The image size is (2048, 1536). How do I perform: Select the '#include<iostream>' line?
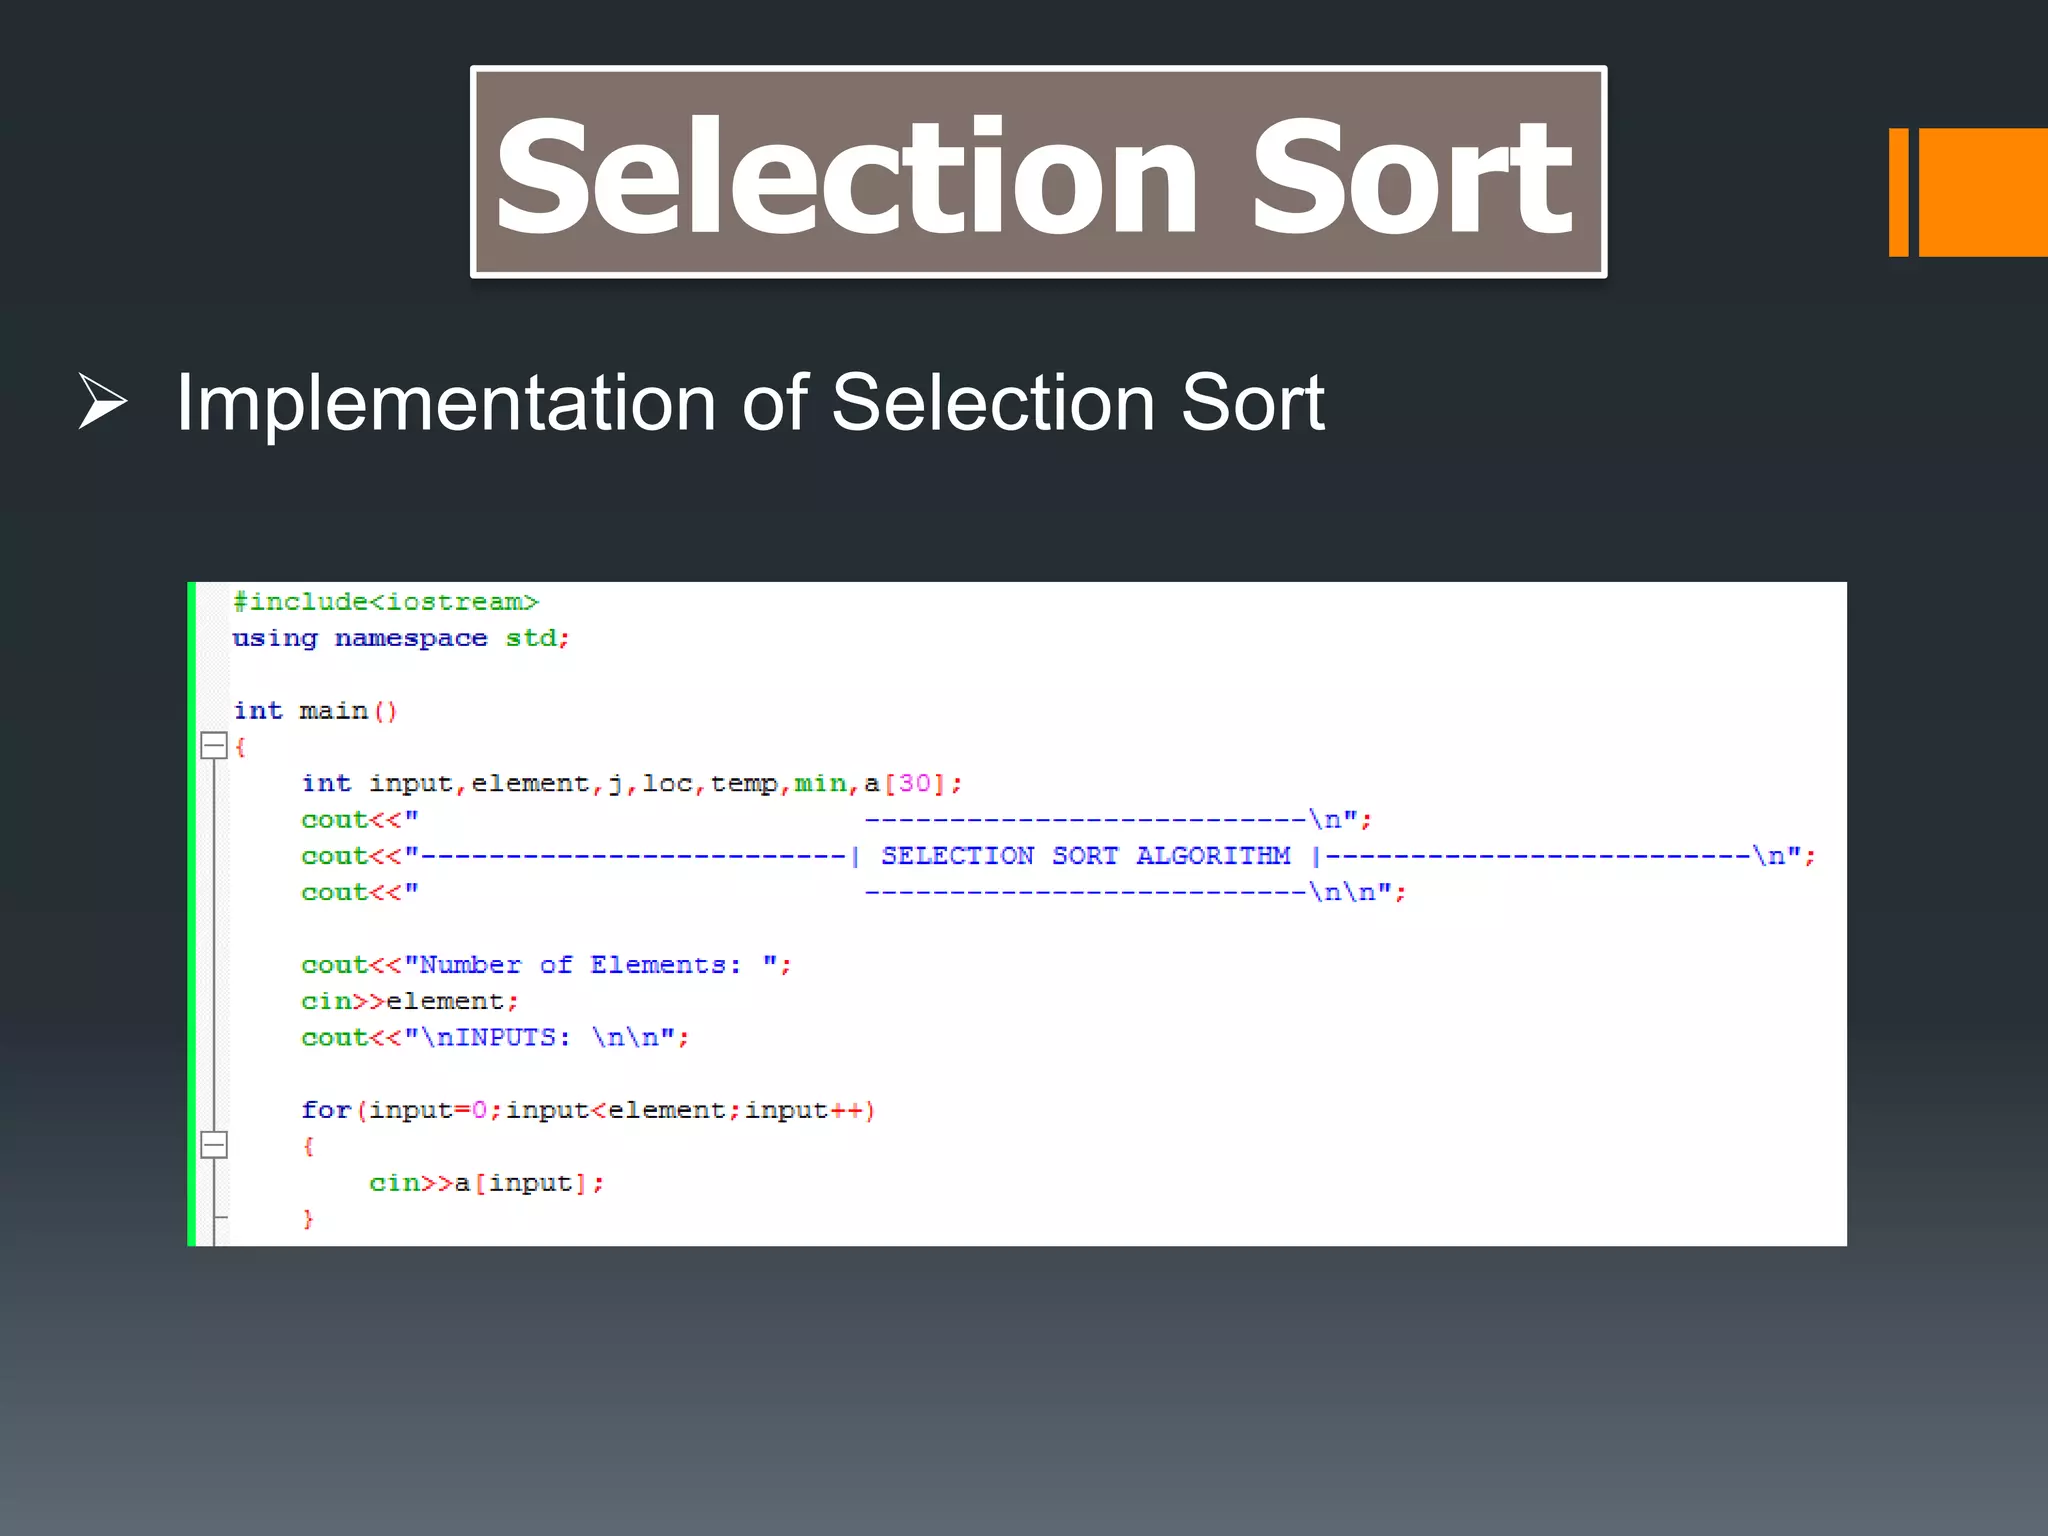tap(386, 602)
